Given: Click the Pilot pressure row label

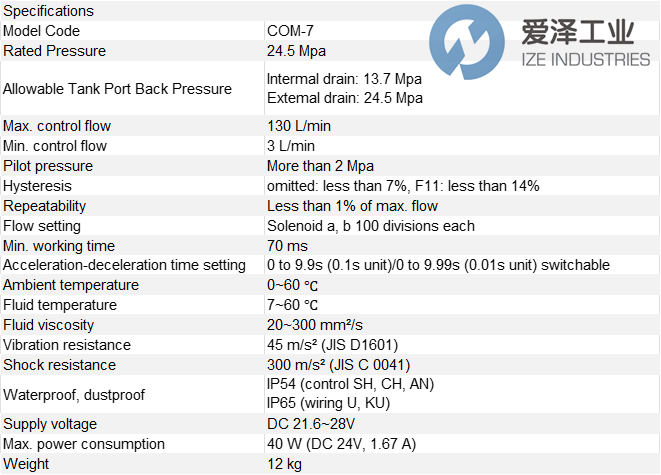Looking at the screenshot, I should click(48, 166).
